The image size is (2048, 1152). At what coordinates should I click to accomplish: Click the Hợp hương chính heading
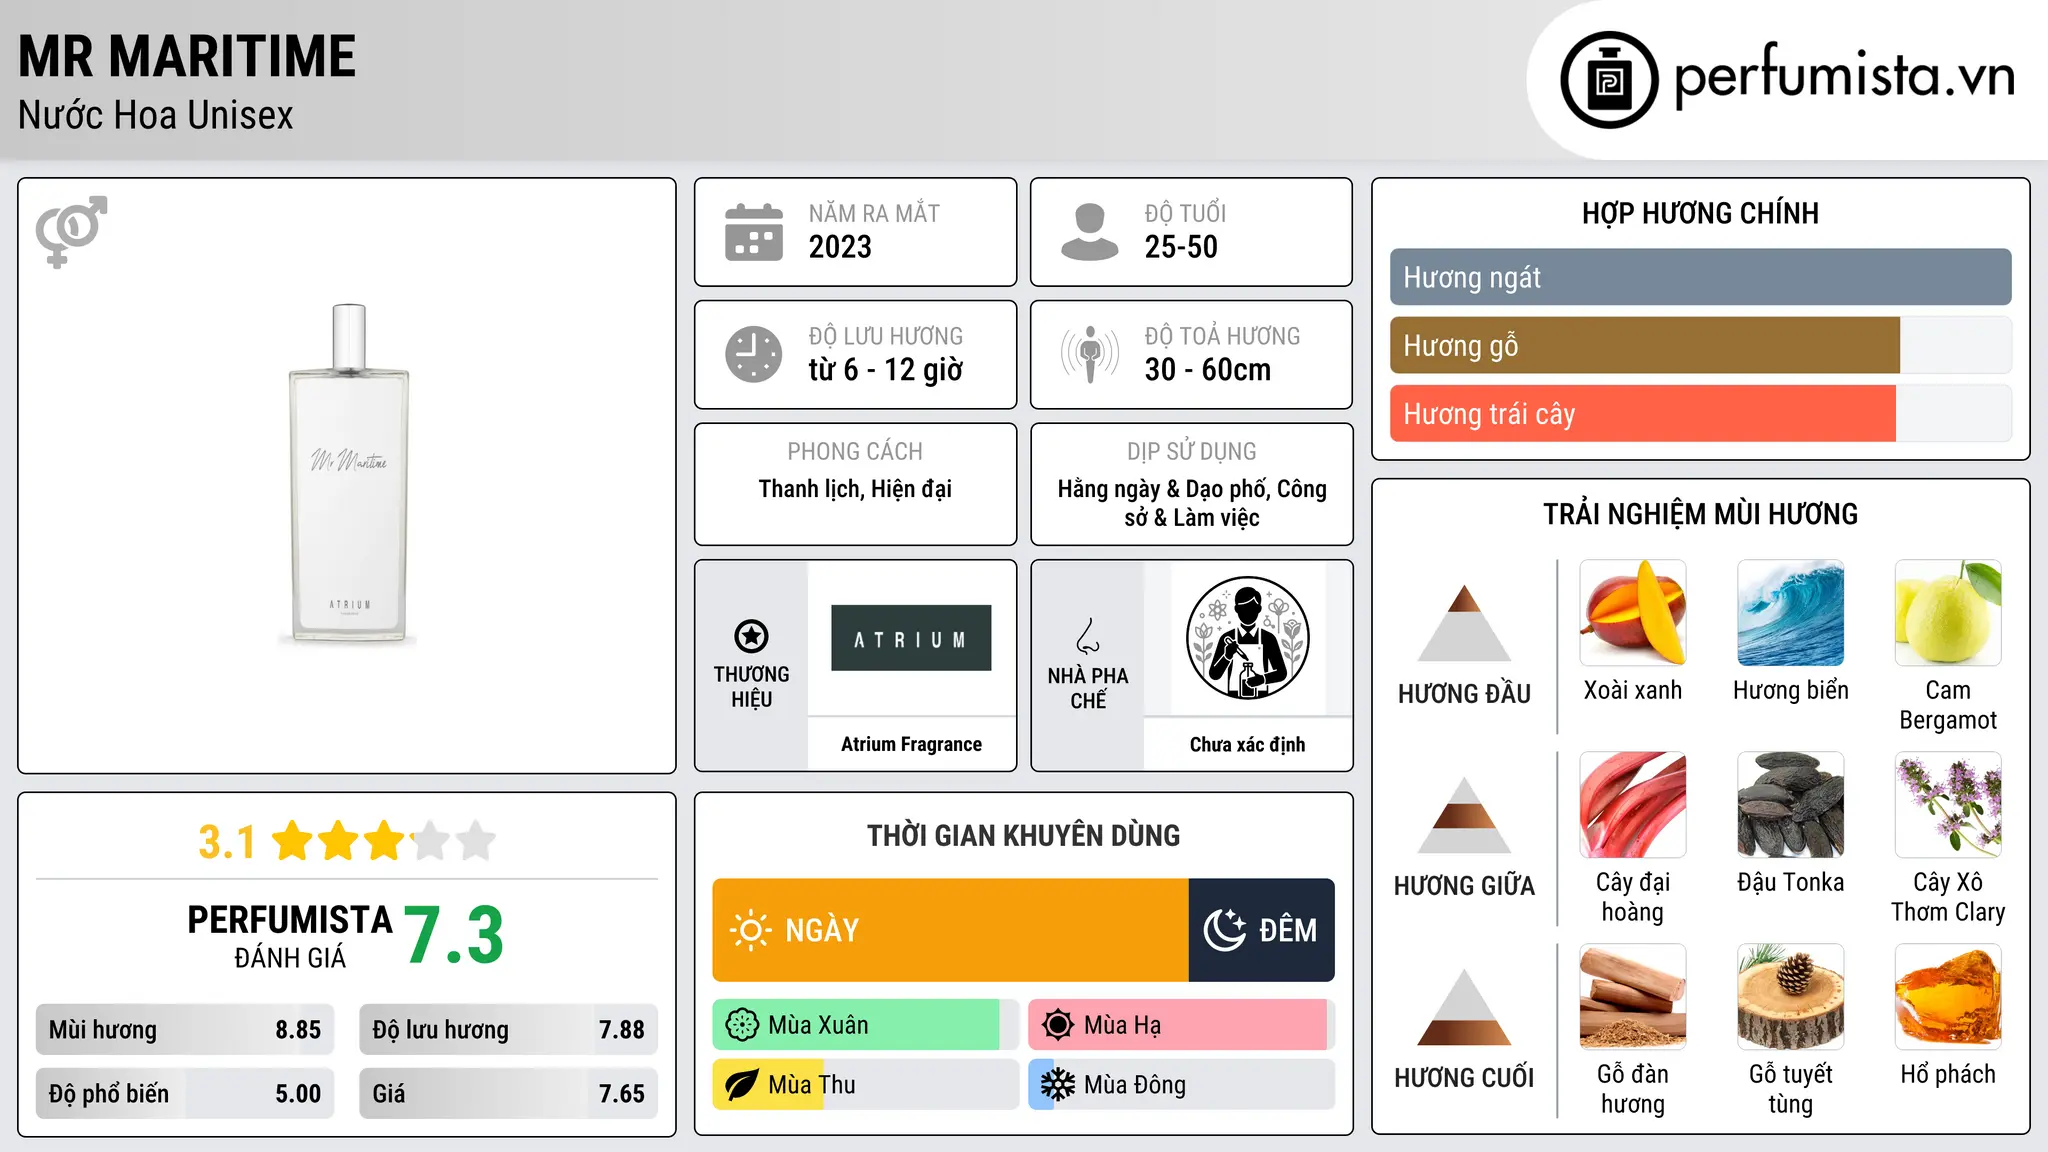(x=1700, y=213)
